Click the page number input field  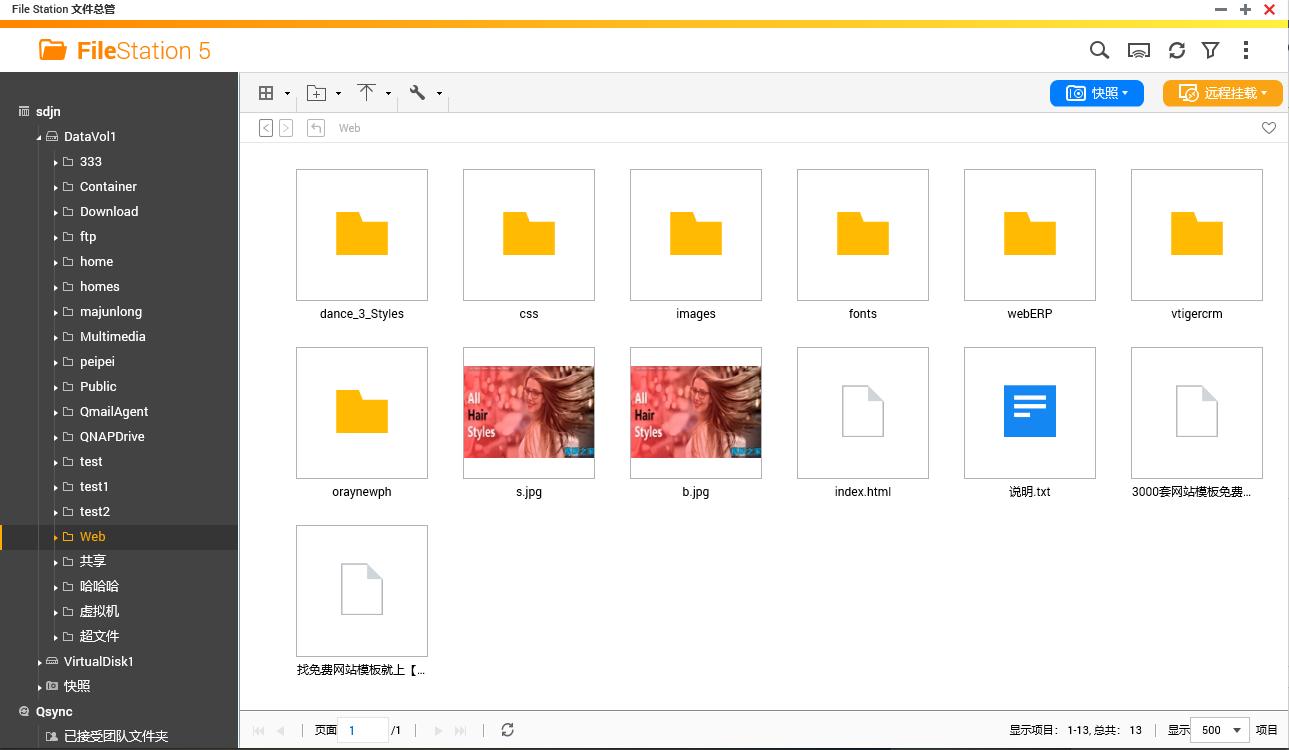pos(362,730)
